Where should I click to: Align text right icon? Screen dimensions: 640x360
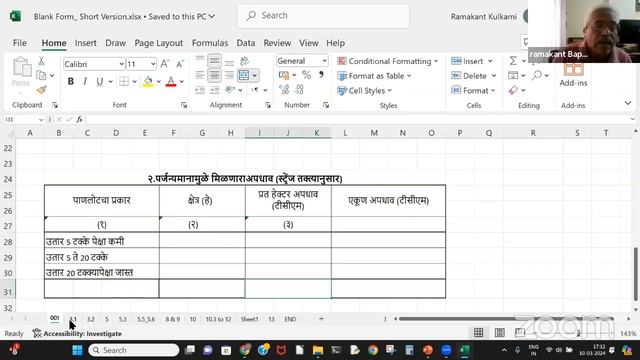(229, 76)
